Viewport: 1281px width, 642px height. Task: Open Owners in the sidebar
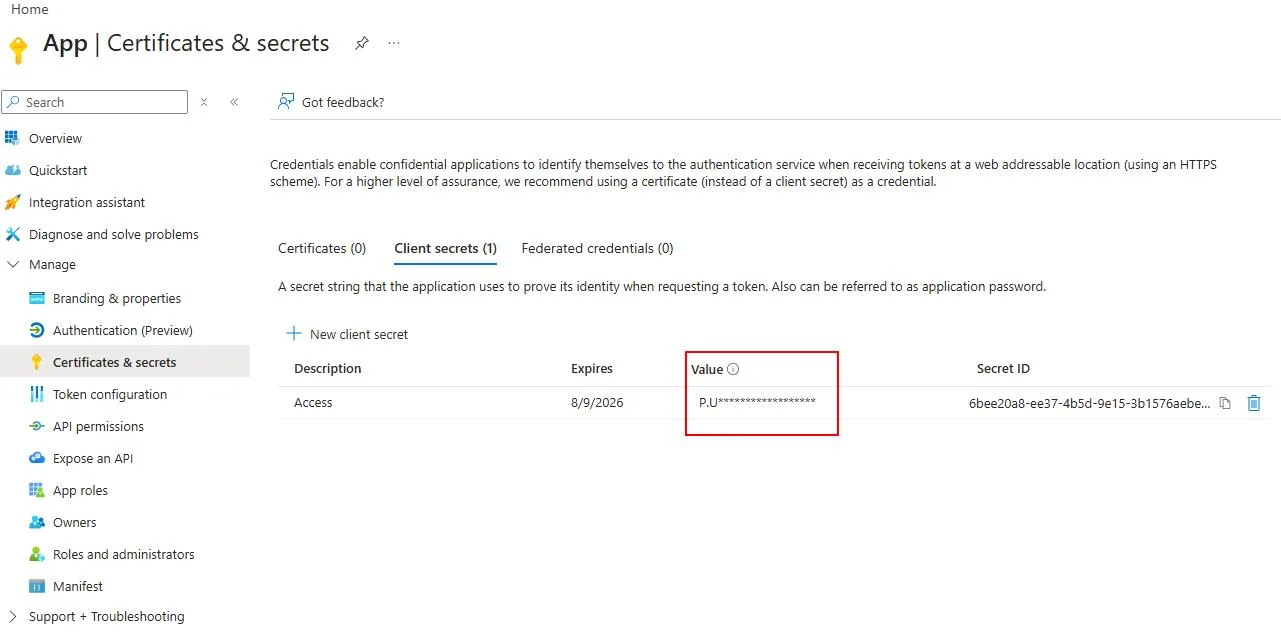[75, 522]
